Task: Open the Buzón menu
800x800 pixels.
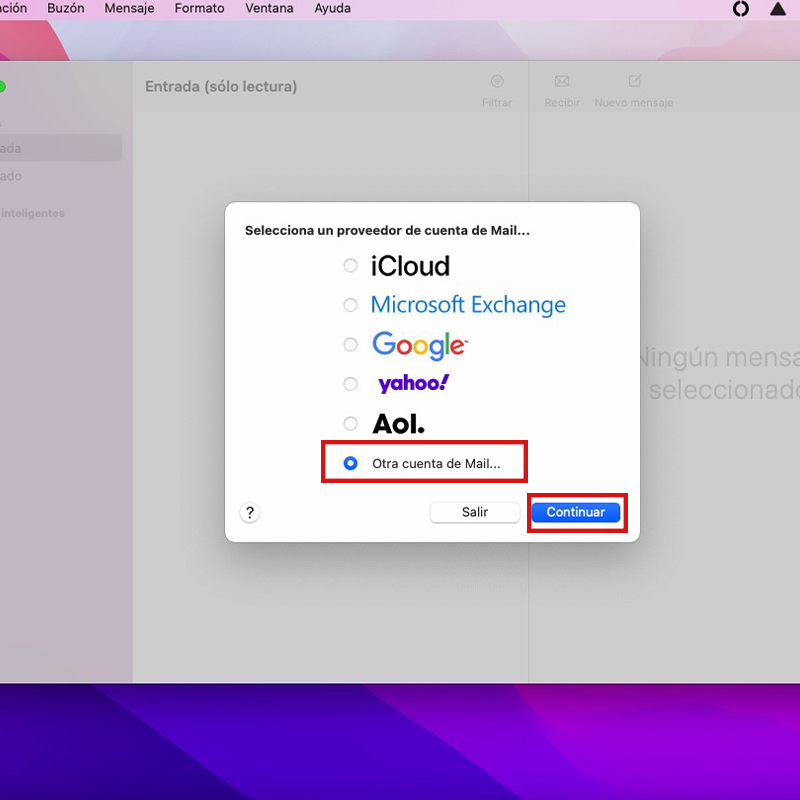Action: [x=66, y=8]
